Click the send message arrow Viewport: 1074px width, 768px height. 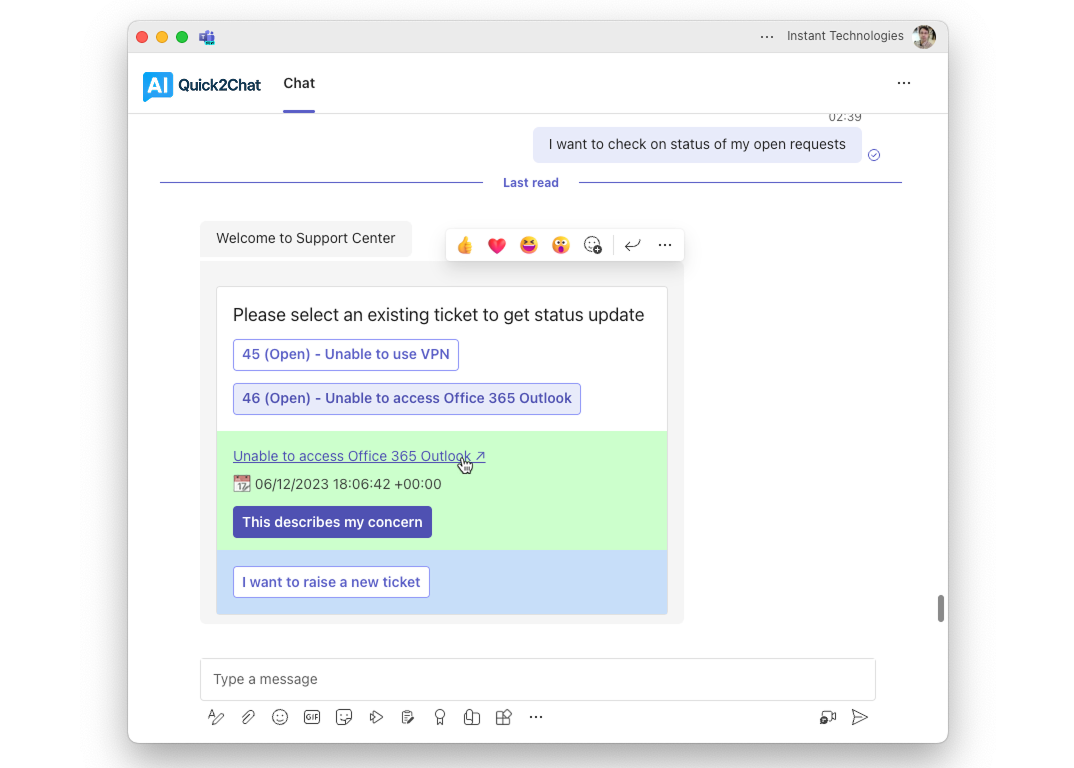click(x=859, y=717)
